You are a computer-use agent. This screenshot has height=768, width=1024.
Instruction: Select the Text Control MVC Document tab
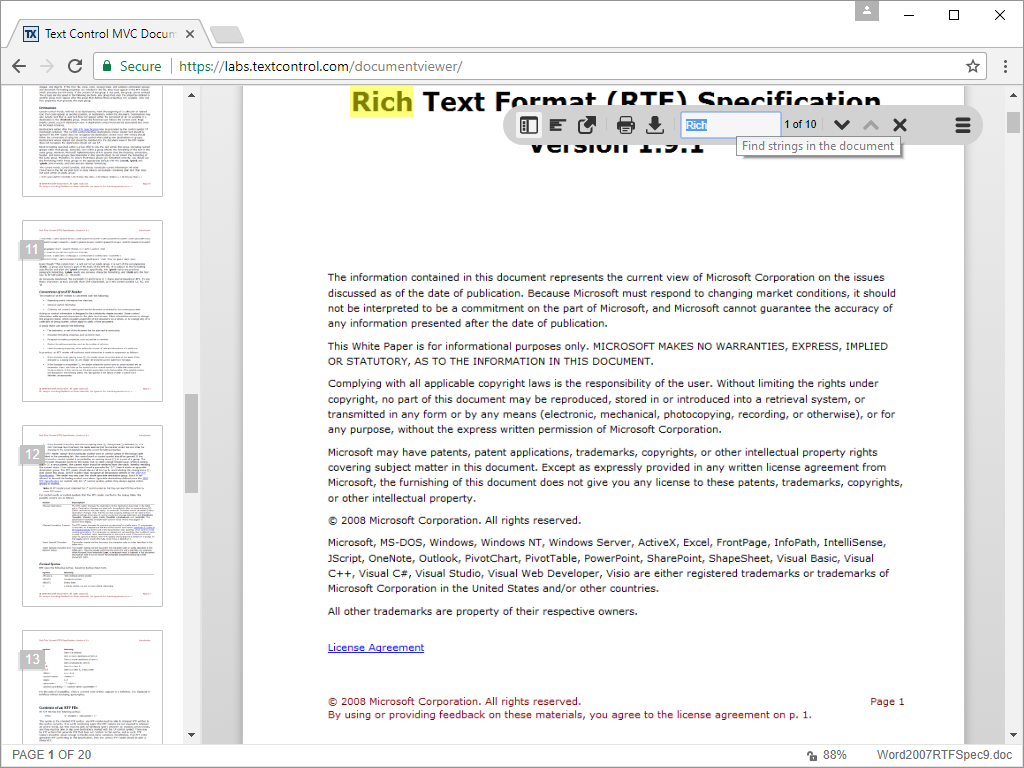[108, 34]
